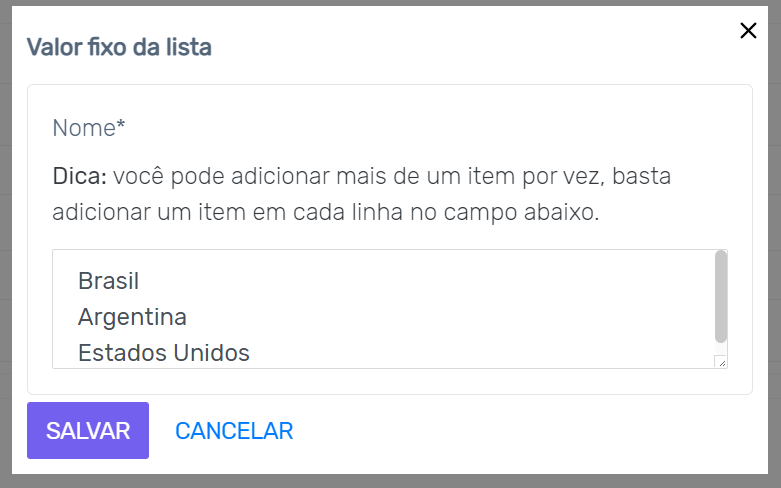This screenshot has height=488, width=781.
Task: Place cursor on the Argentina line
Action: [132, 317]
